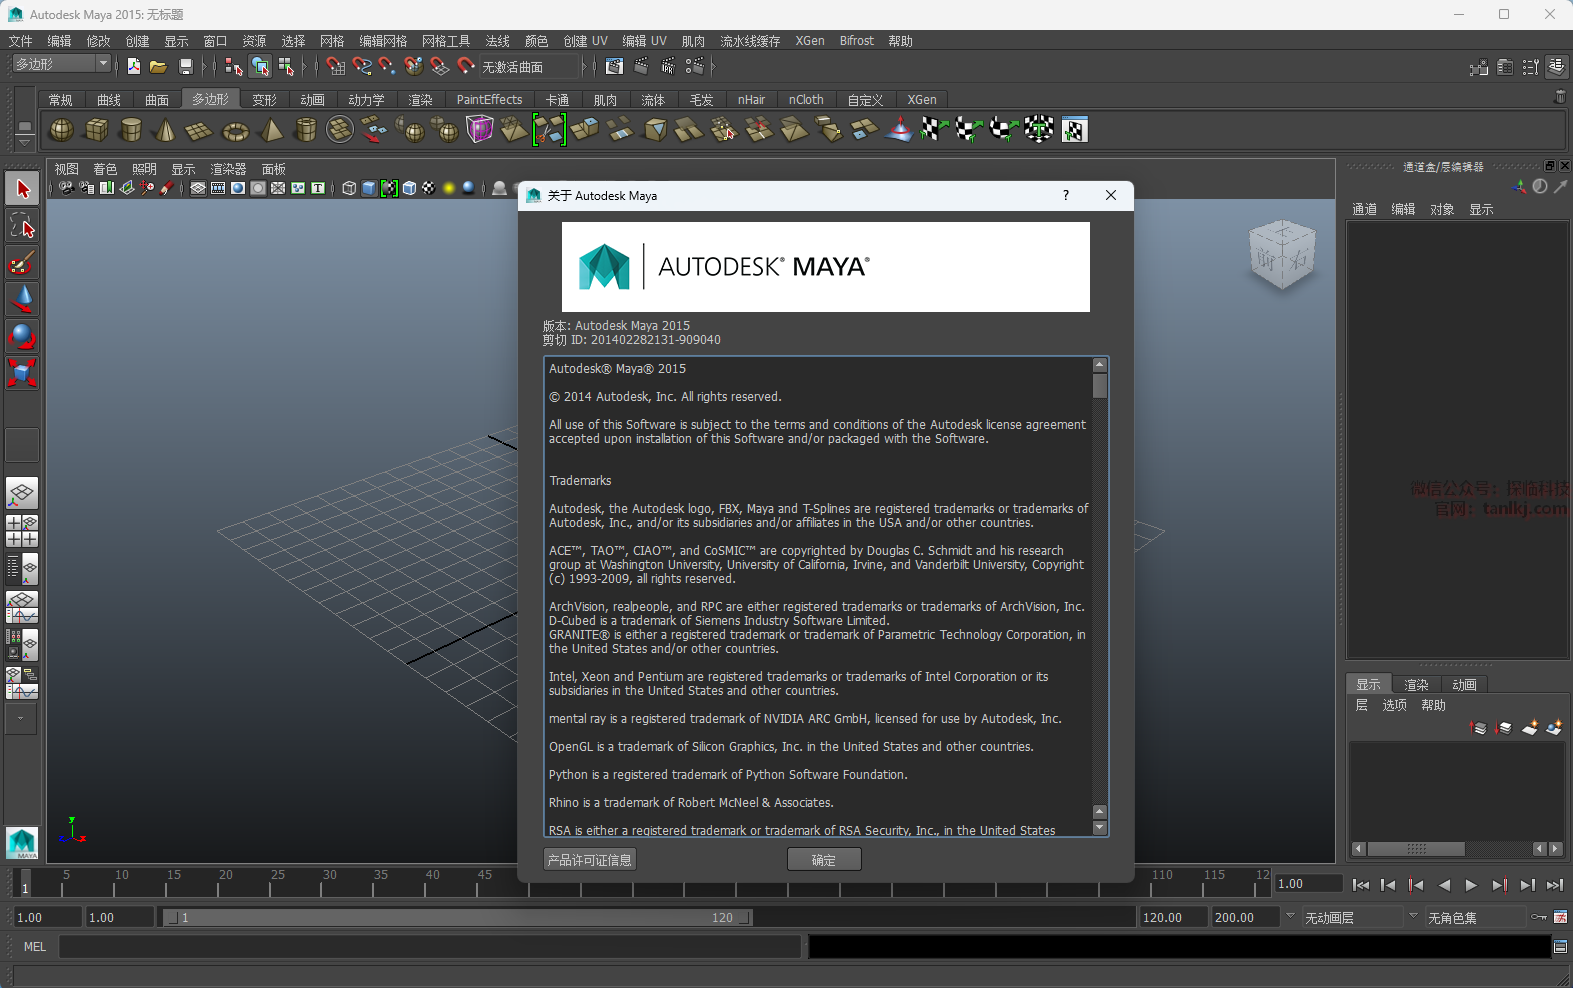
Task: Open the Script Editor icon
Action: [1560, 946]
